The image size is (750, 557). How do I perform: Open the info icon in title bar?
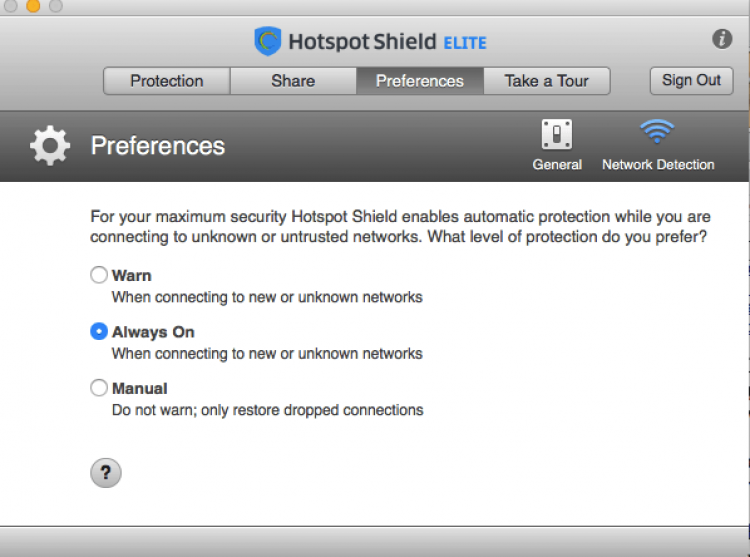pyautogui.click(x=722, y=39)
